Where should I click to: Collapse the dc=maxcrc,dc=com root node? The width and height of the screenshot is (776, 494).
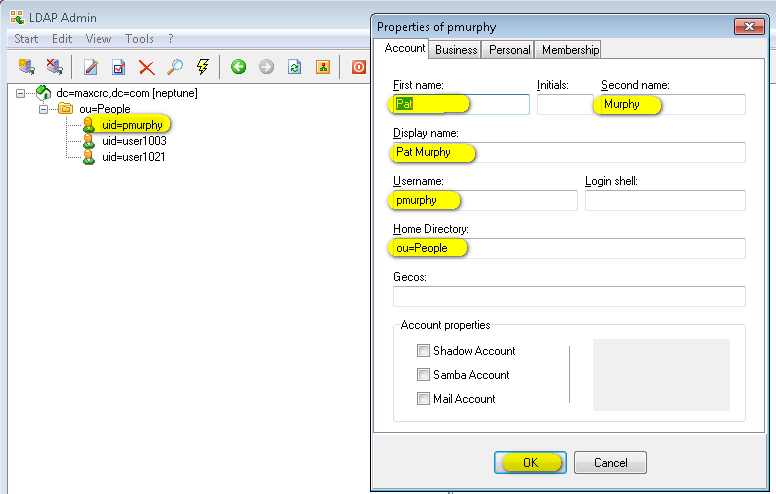(x=20, y=93)
